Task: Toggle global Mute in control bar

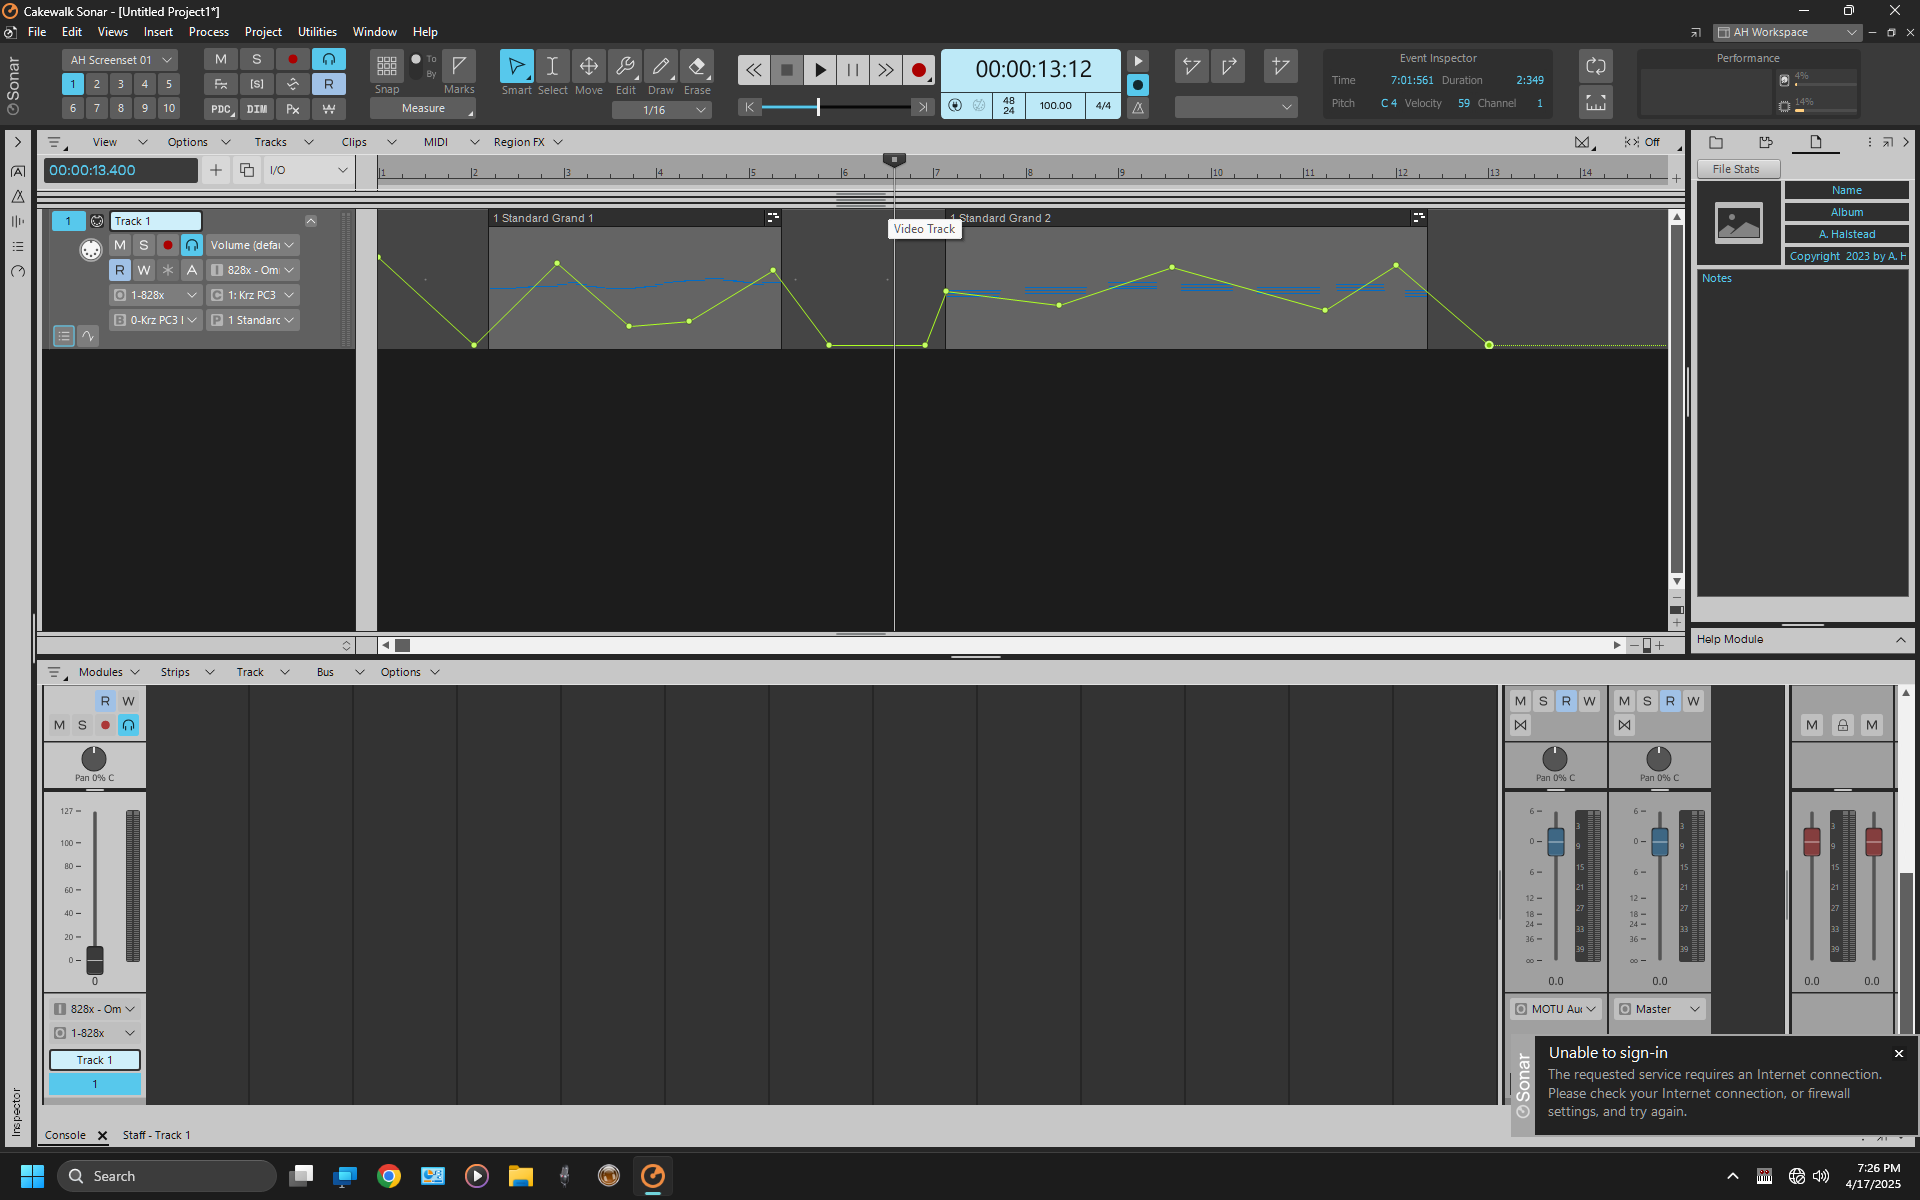Action: (221, 59)
